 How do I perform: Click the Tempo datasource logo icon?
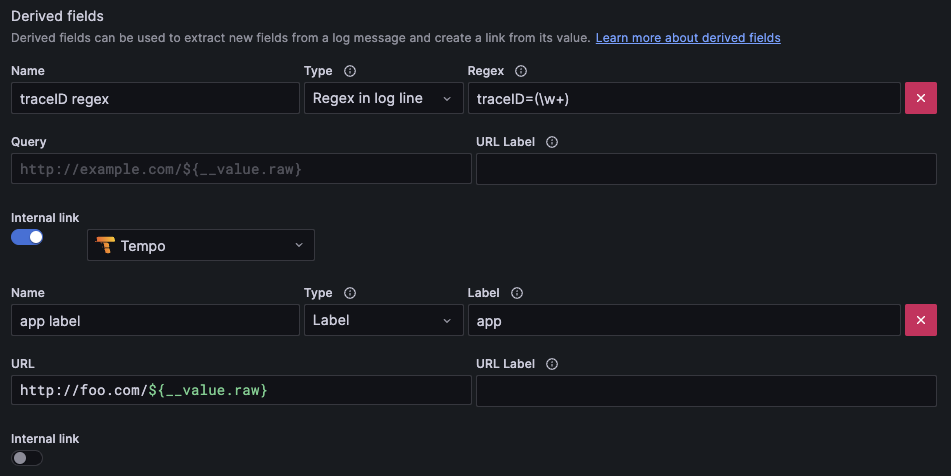click(105, 245)
